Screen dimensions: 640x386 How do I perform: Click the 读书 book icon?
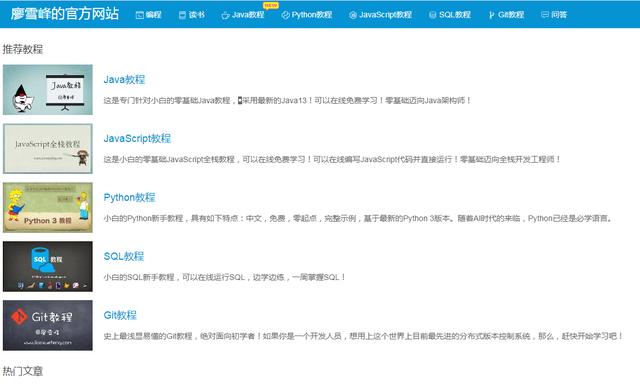point(182,15)
